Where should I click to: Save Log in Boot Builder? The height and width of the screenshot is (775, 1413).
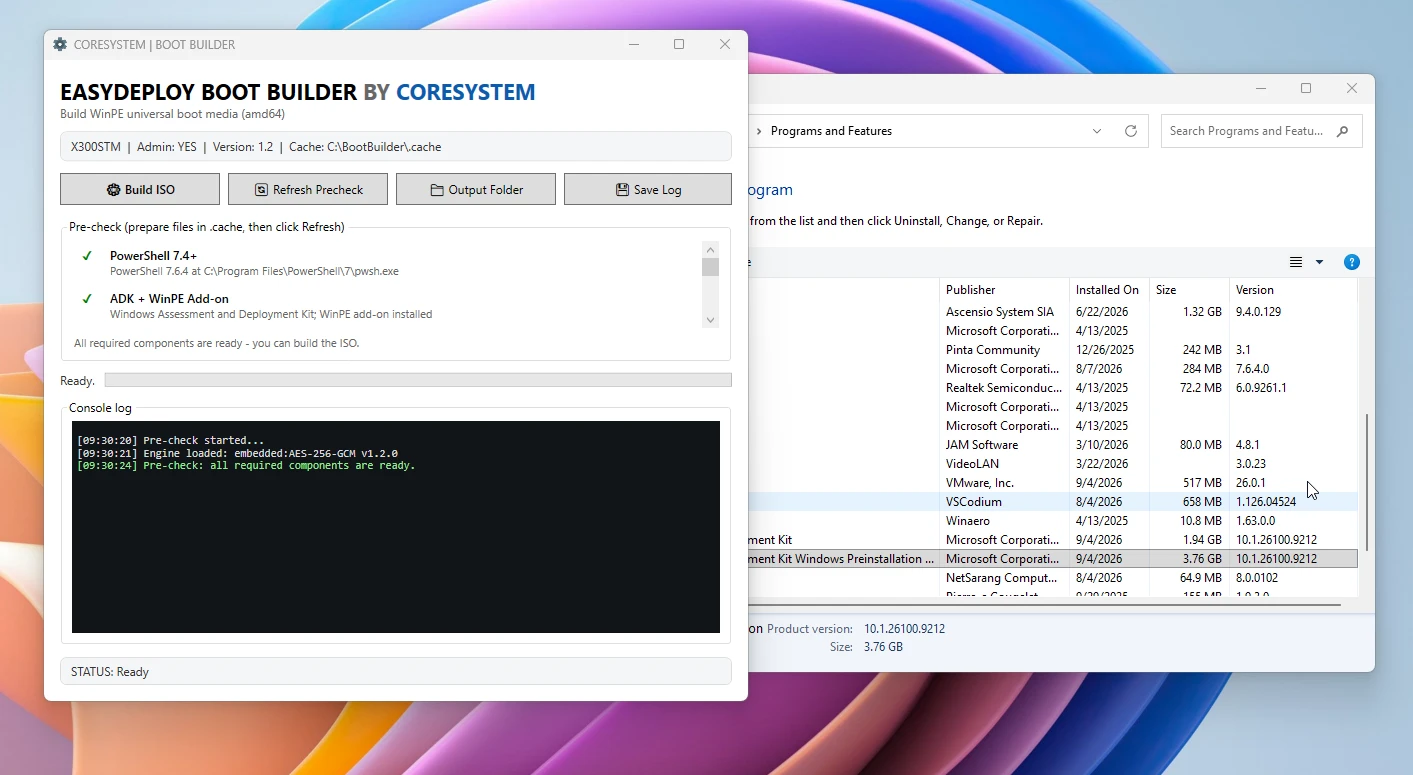click(x=648, y=189)
